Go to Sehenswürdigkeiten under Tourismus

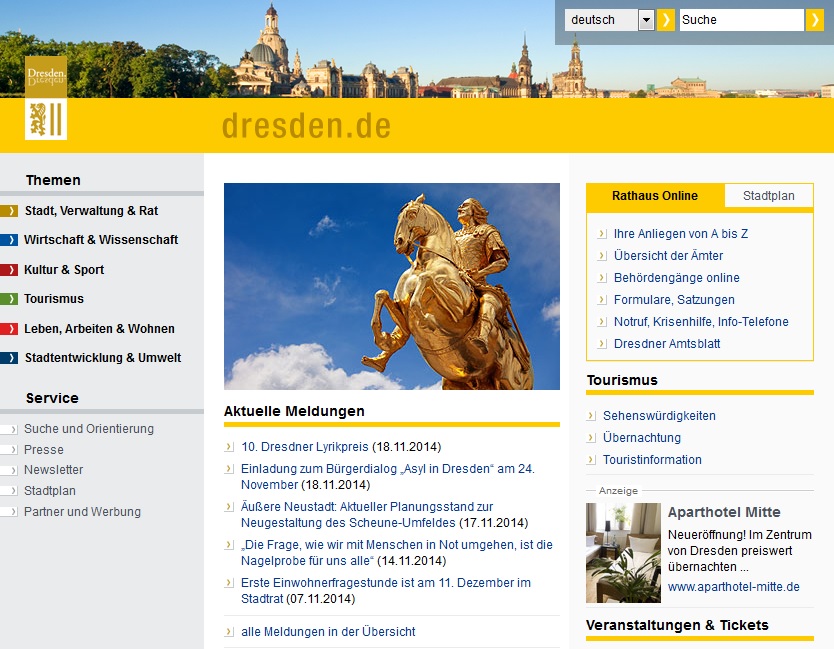coord(659,416)
